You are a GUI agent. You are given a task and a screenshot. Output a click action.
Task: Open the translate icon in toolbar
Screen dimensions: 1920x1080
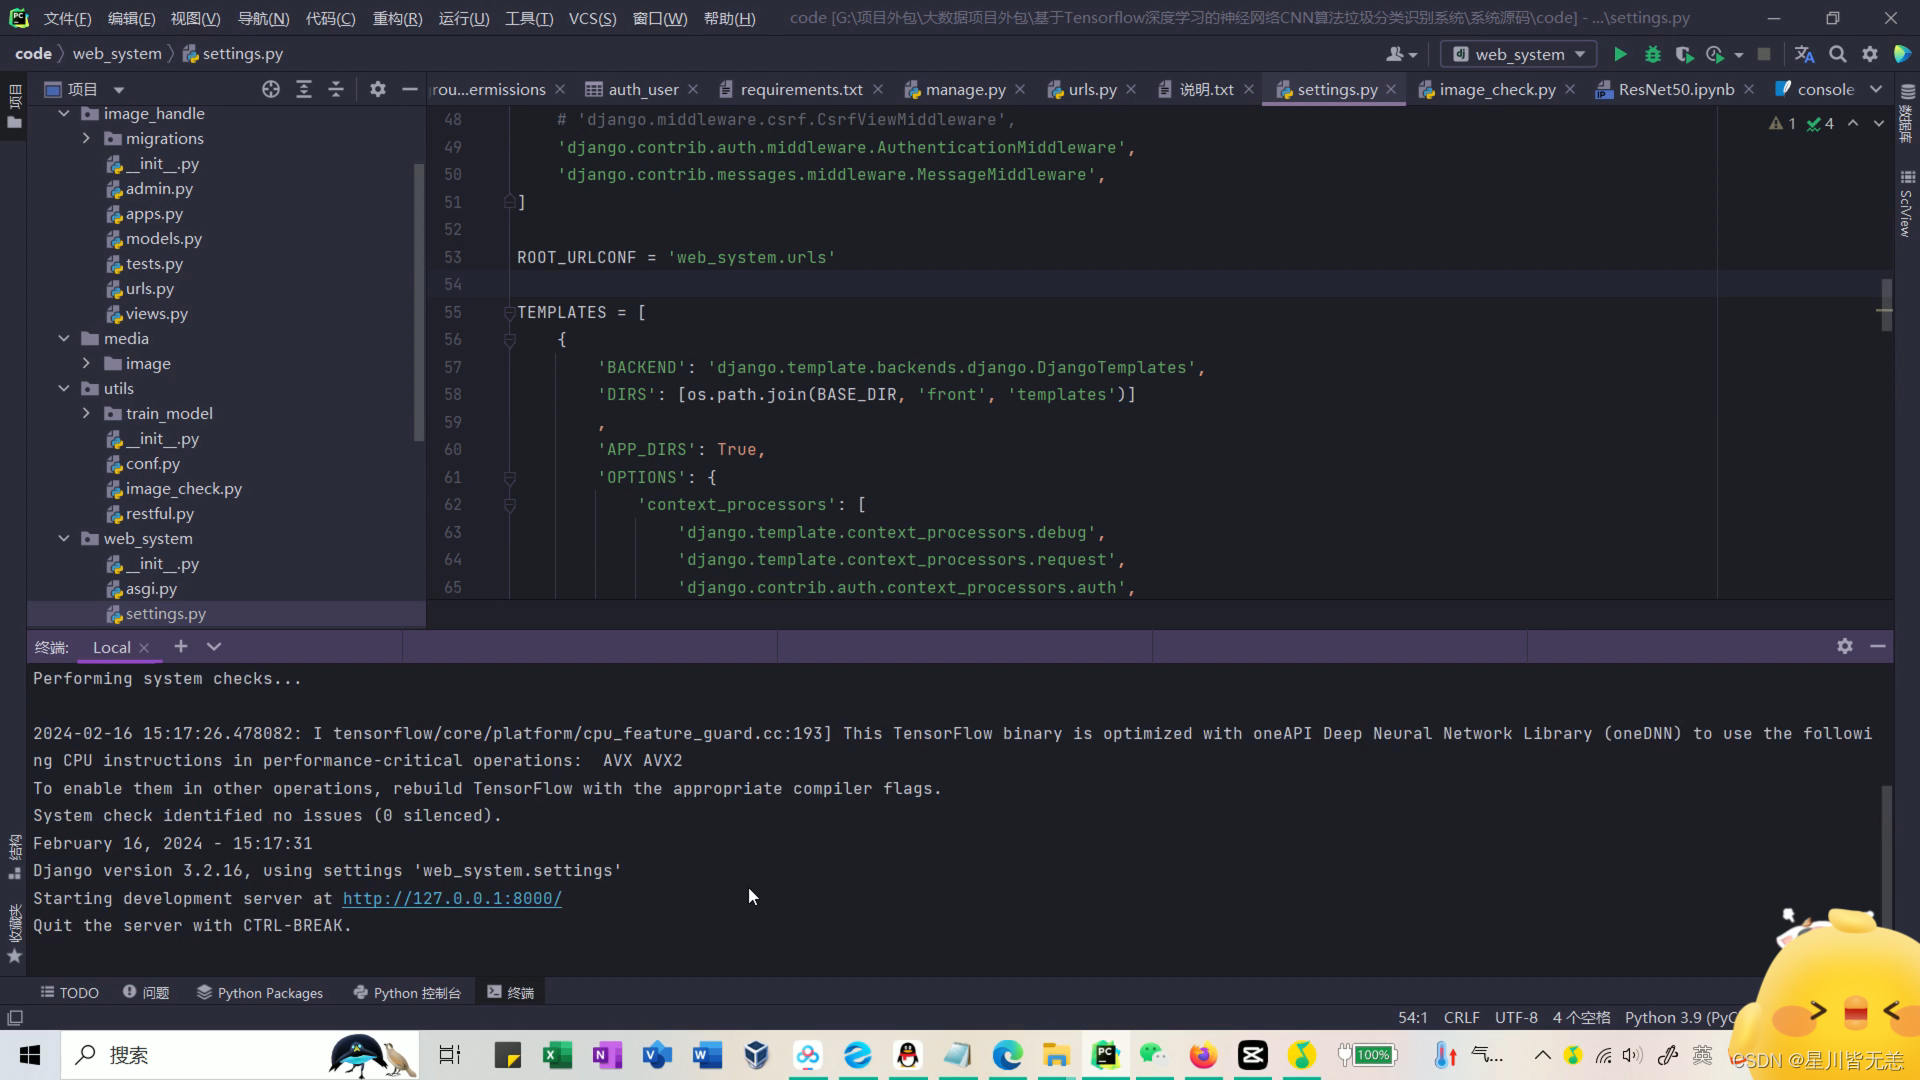1803,54
